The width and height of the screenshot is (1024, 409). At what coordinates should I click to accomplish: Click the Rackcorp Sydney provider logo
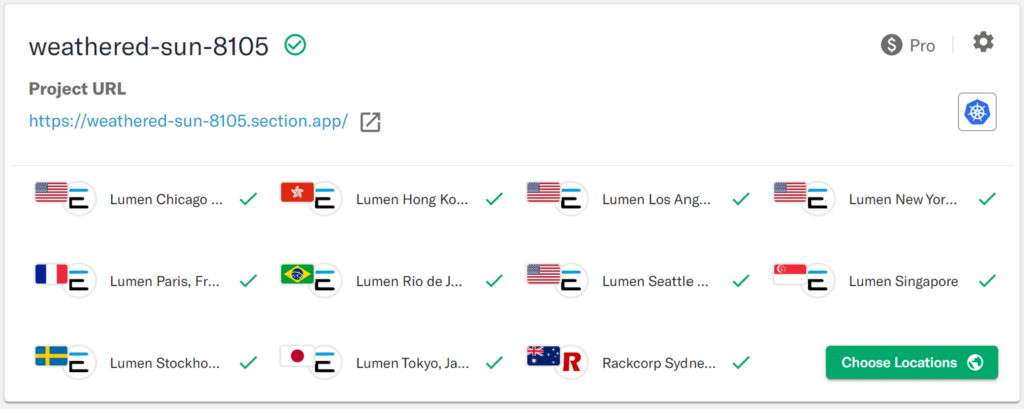[572, 362]
